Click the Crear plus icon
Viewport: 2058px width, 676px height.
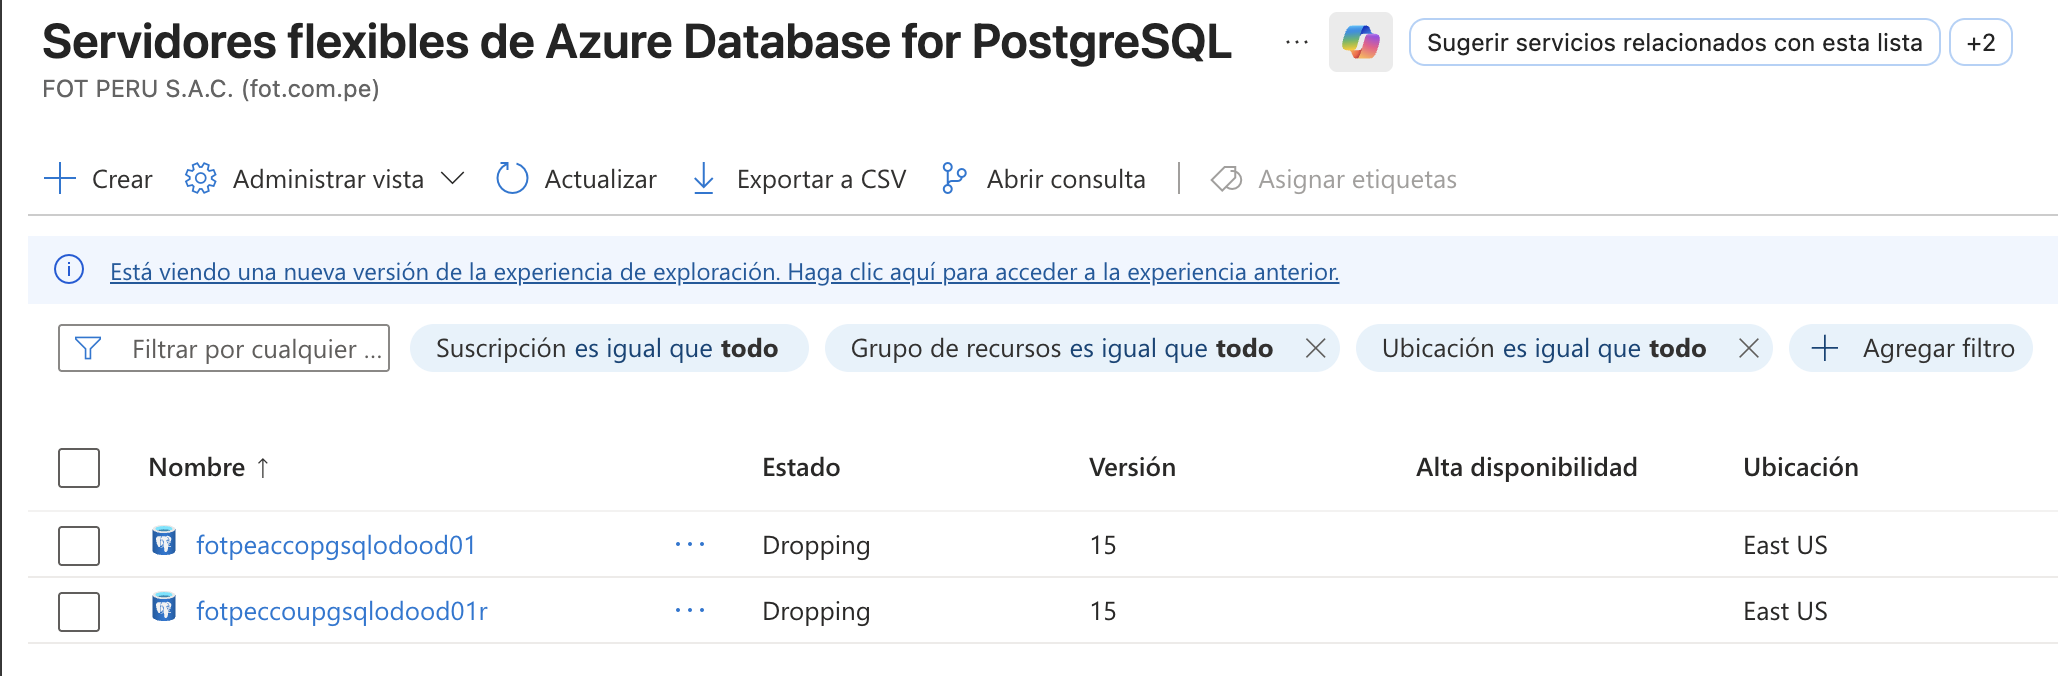(60, 179)
